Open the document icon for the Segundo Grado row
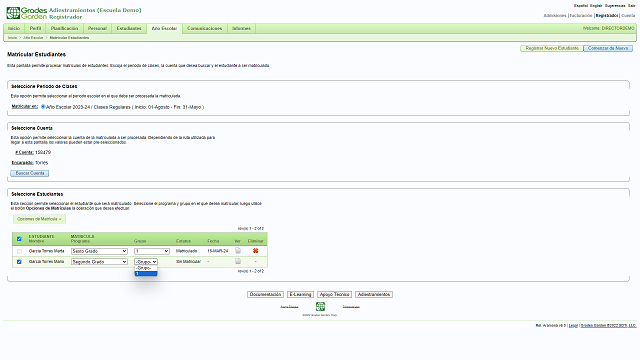Viewport: 640px width, 360px height. 238,261
